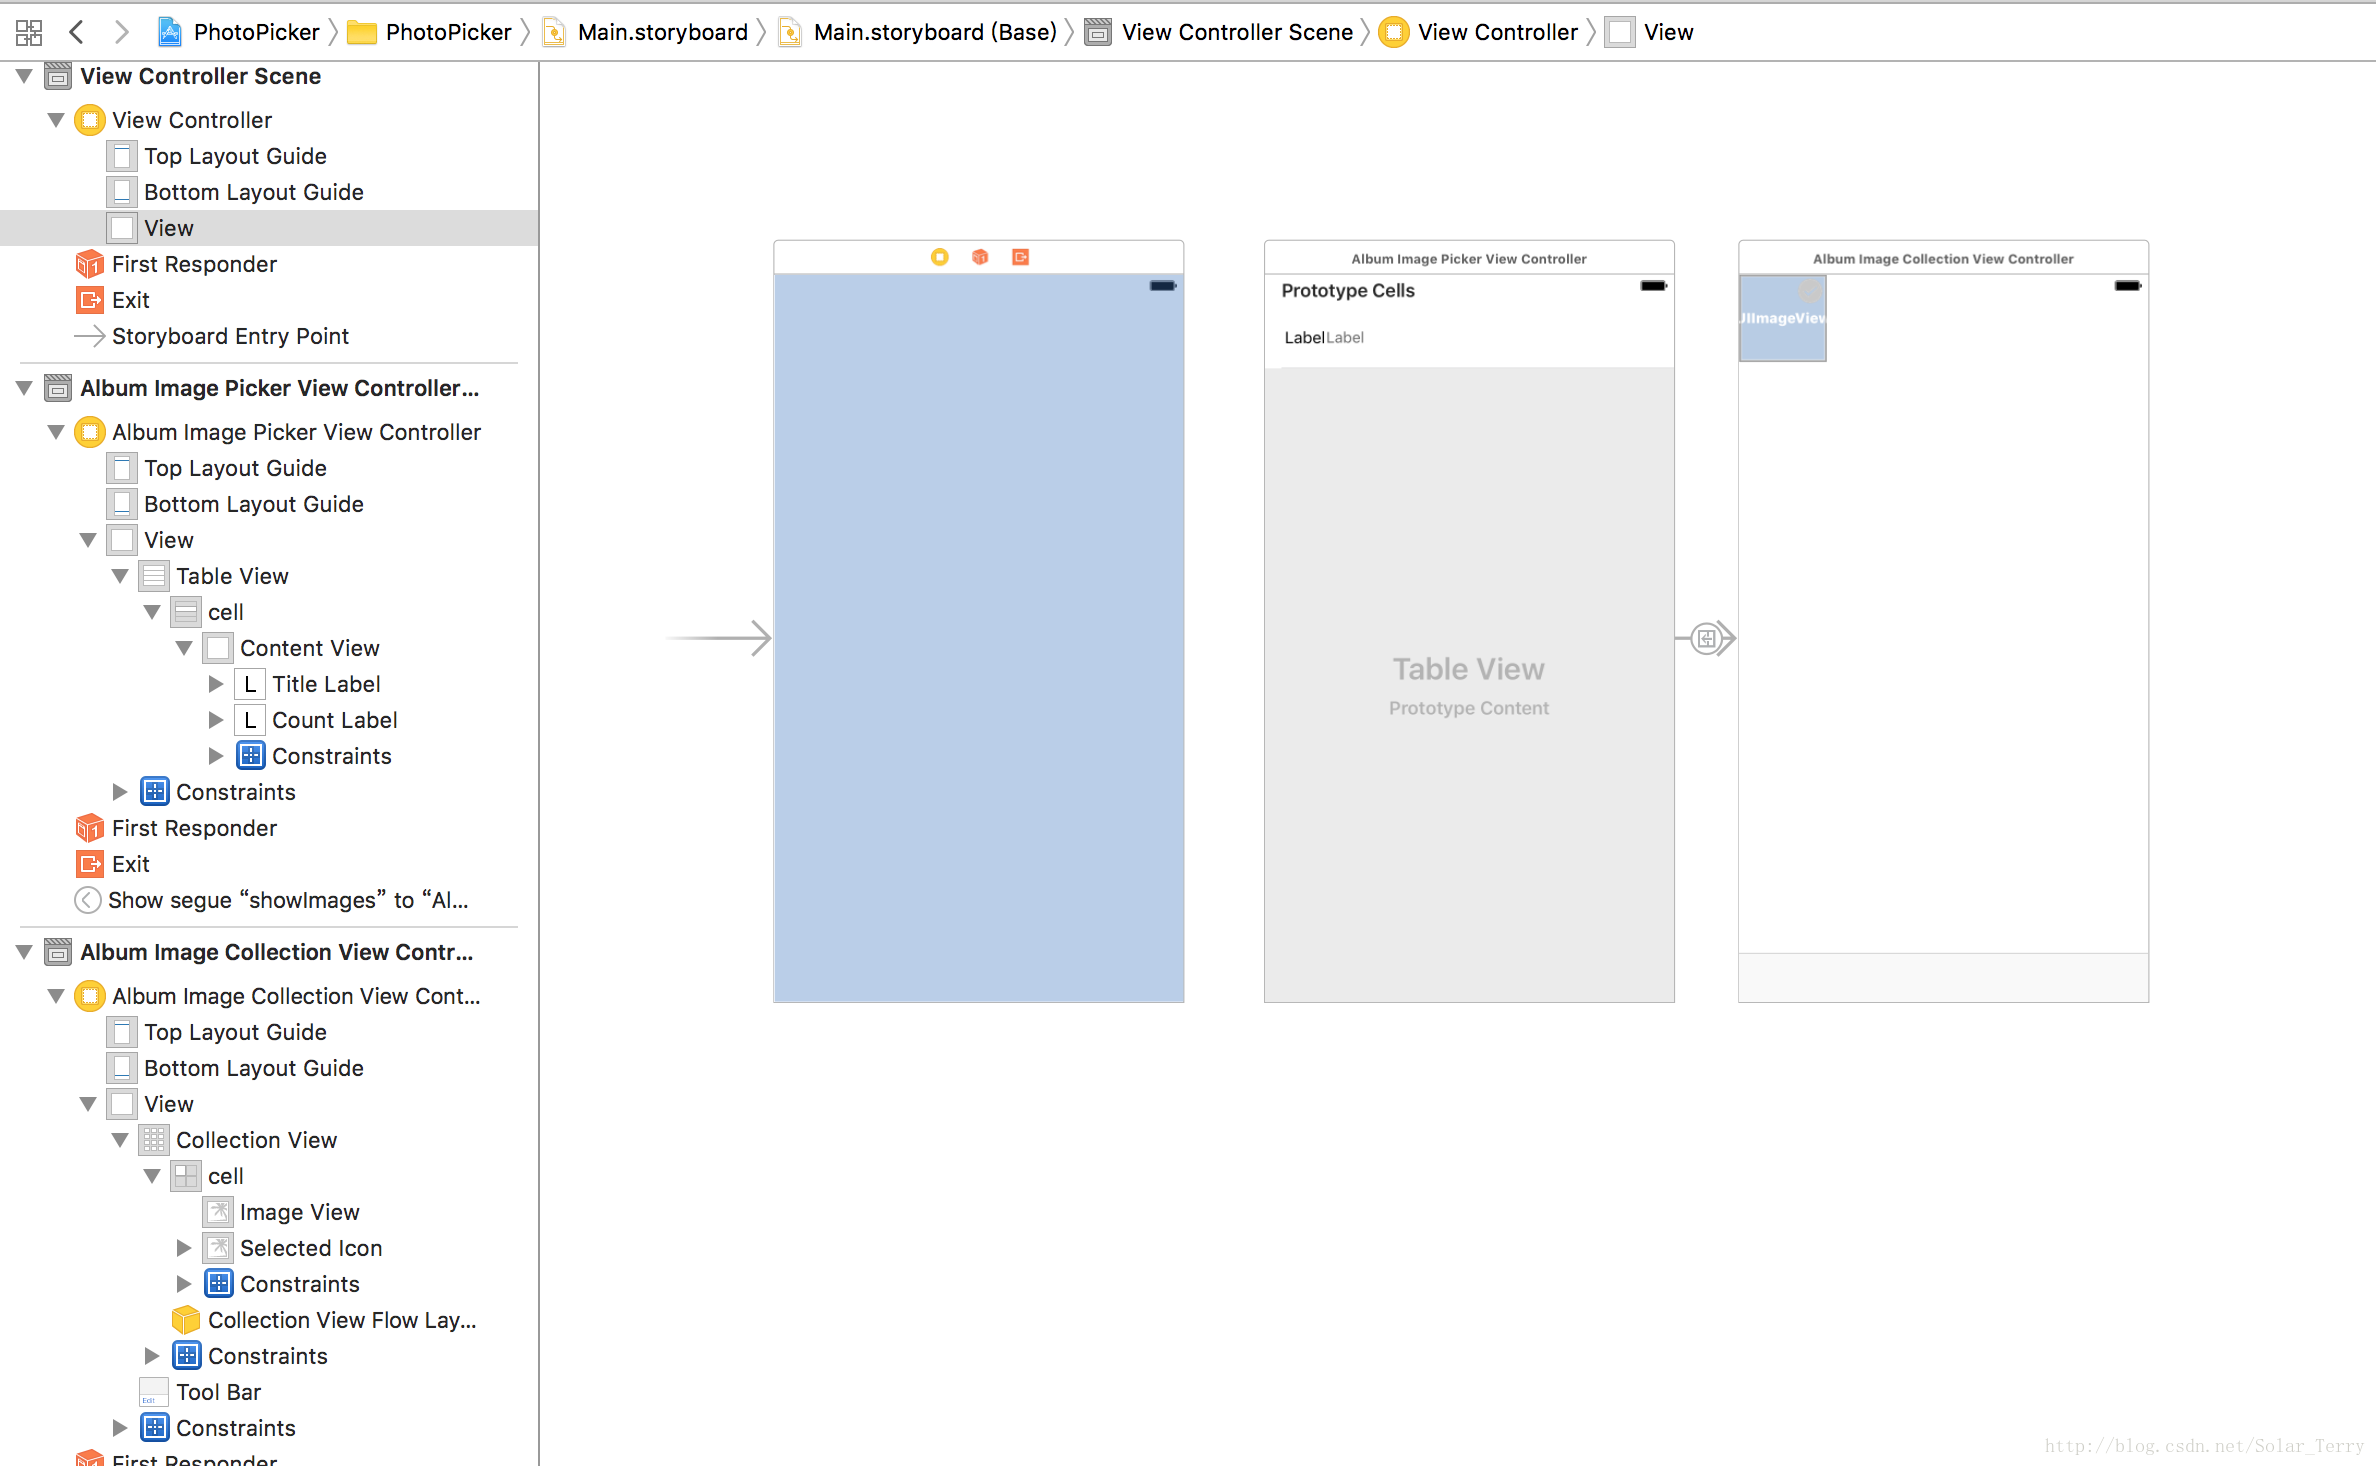Click Exit icon in first scene
This screenshot has height=1466, width=2376.
(90, 300)
